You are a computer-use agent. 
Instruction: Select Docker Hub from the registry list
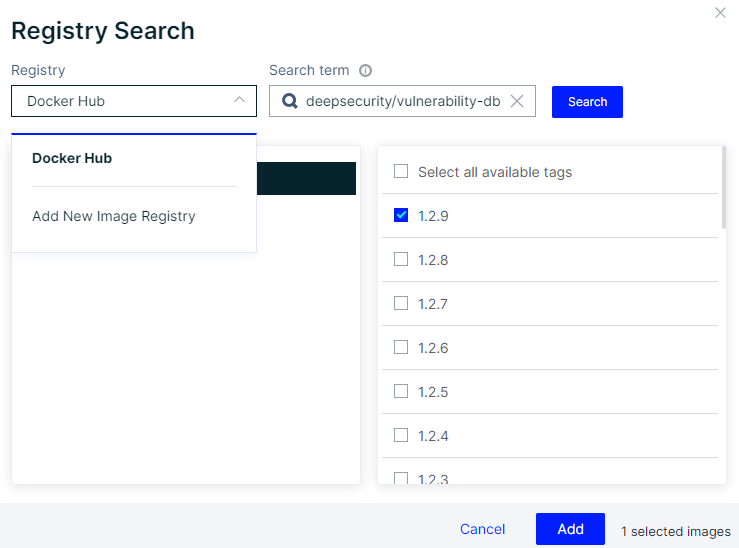click(x=72, y=158)
